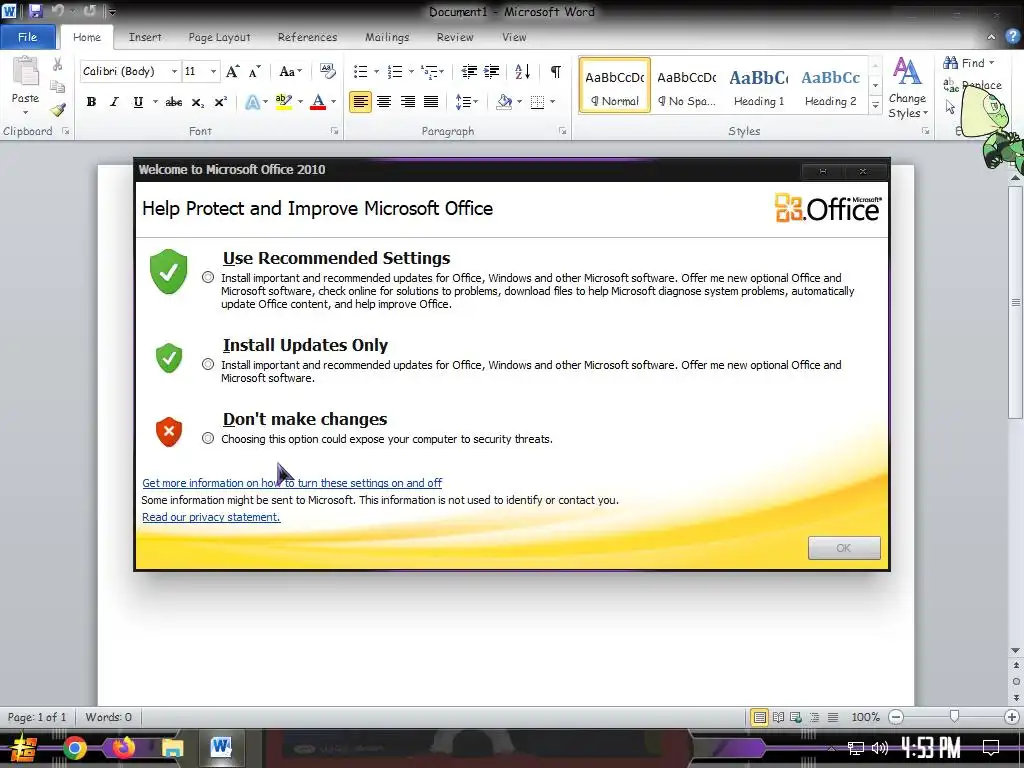Screen dimensions: 1024x768
Task: Select Use Recommended Settings radio button
Action: (208, 277)
